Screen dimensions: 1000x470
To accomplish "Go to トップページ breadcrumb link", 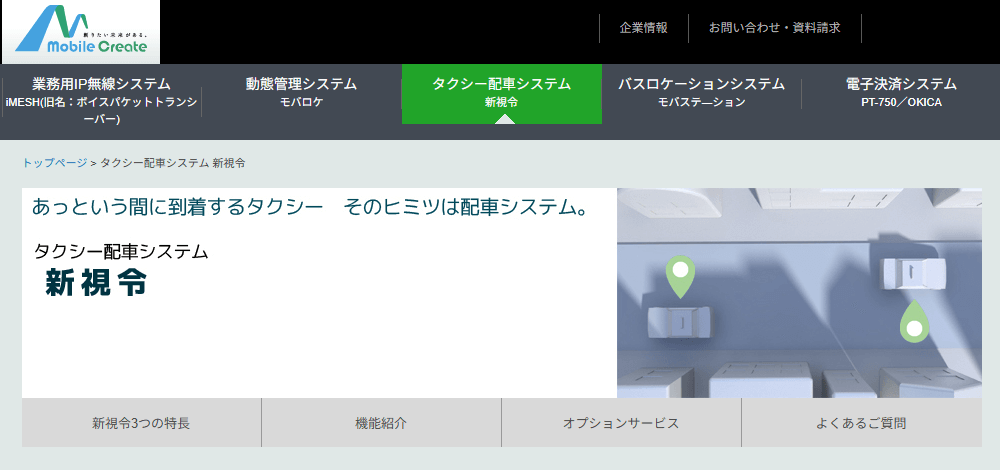I will (x=55, y=163).
